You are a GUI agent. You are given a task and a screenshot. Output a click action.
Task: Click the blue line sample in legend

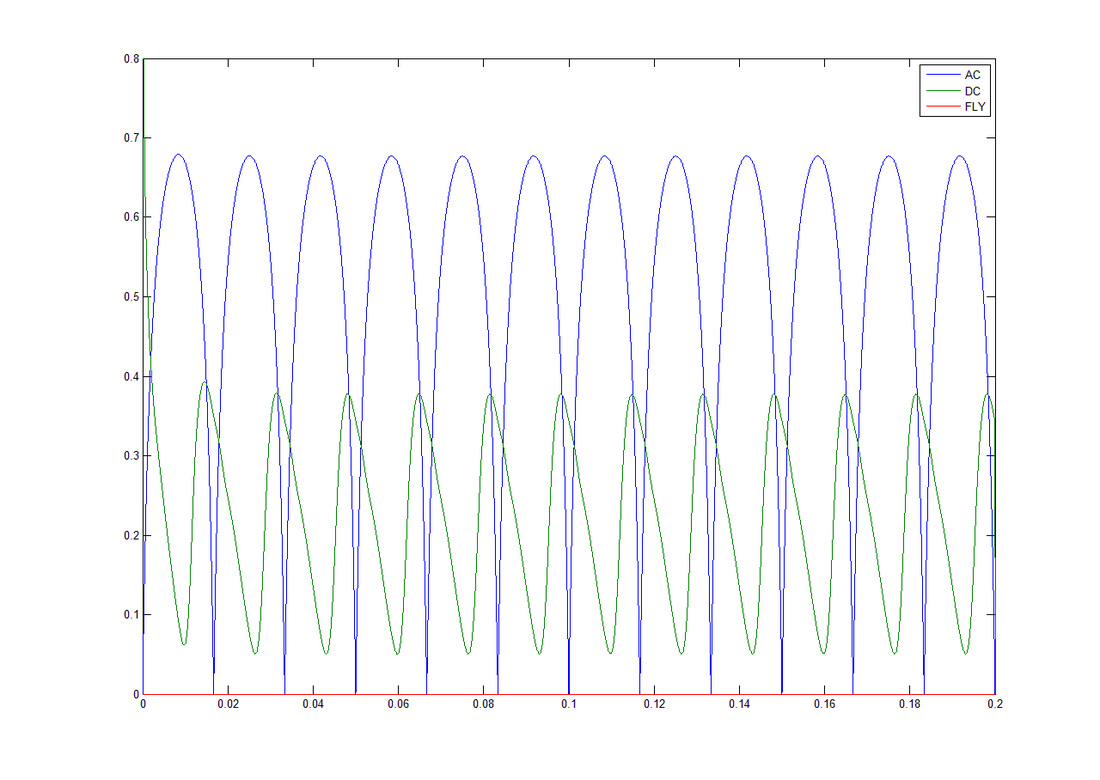(x=942, y=75)
